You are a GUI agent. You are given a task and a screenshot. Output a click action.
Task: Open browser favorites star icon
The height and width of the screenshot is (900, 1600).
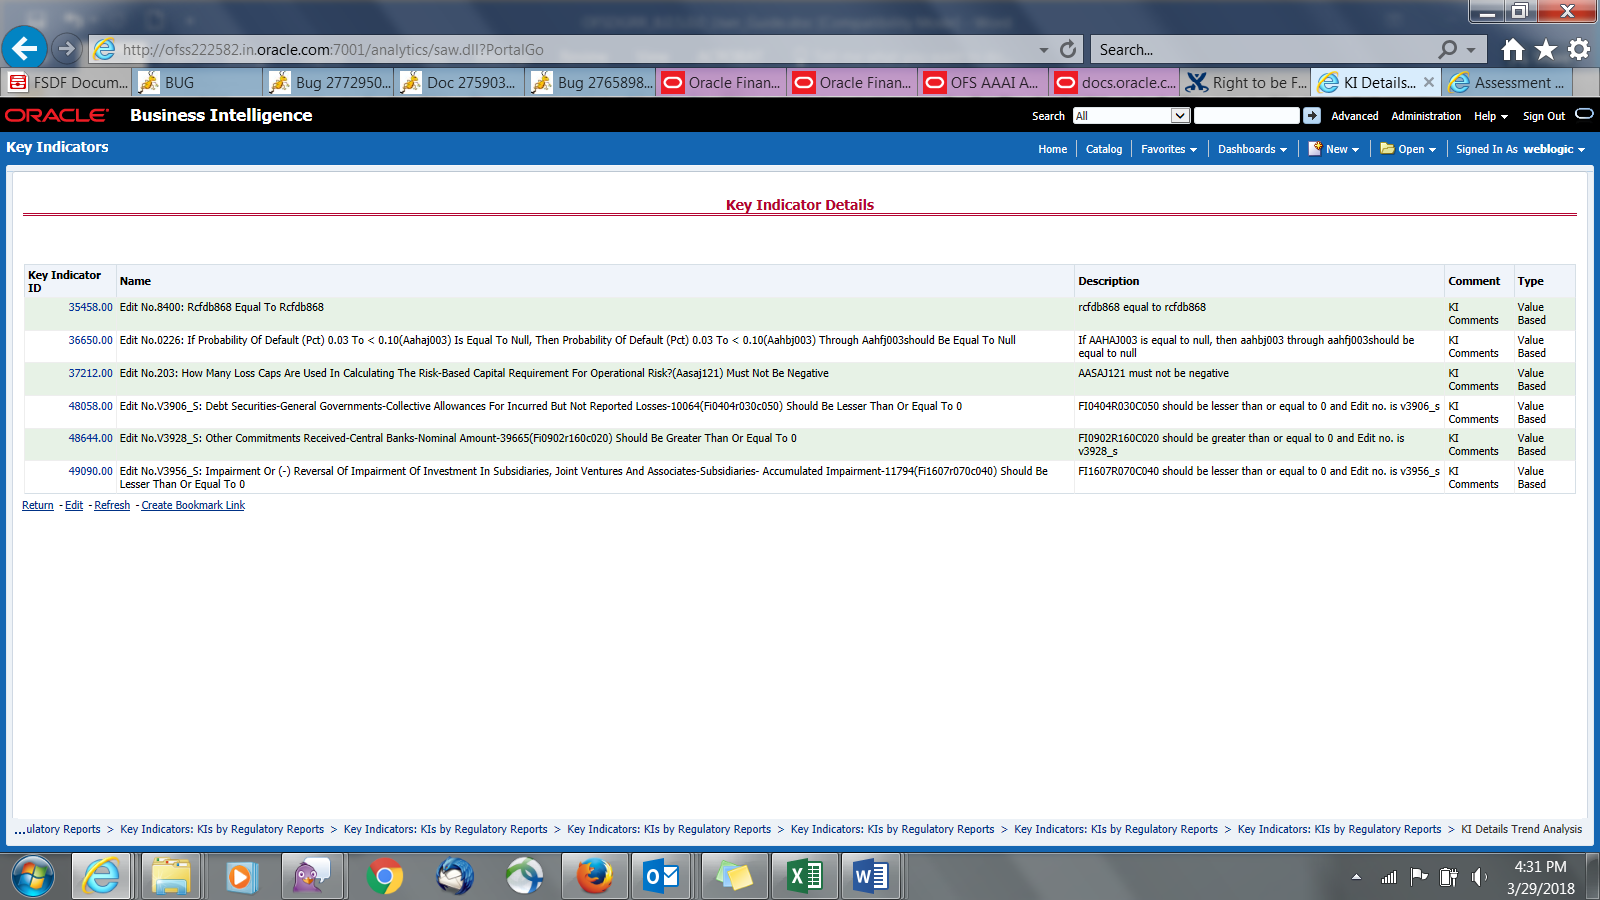click(x=1546, y=49)
